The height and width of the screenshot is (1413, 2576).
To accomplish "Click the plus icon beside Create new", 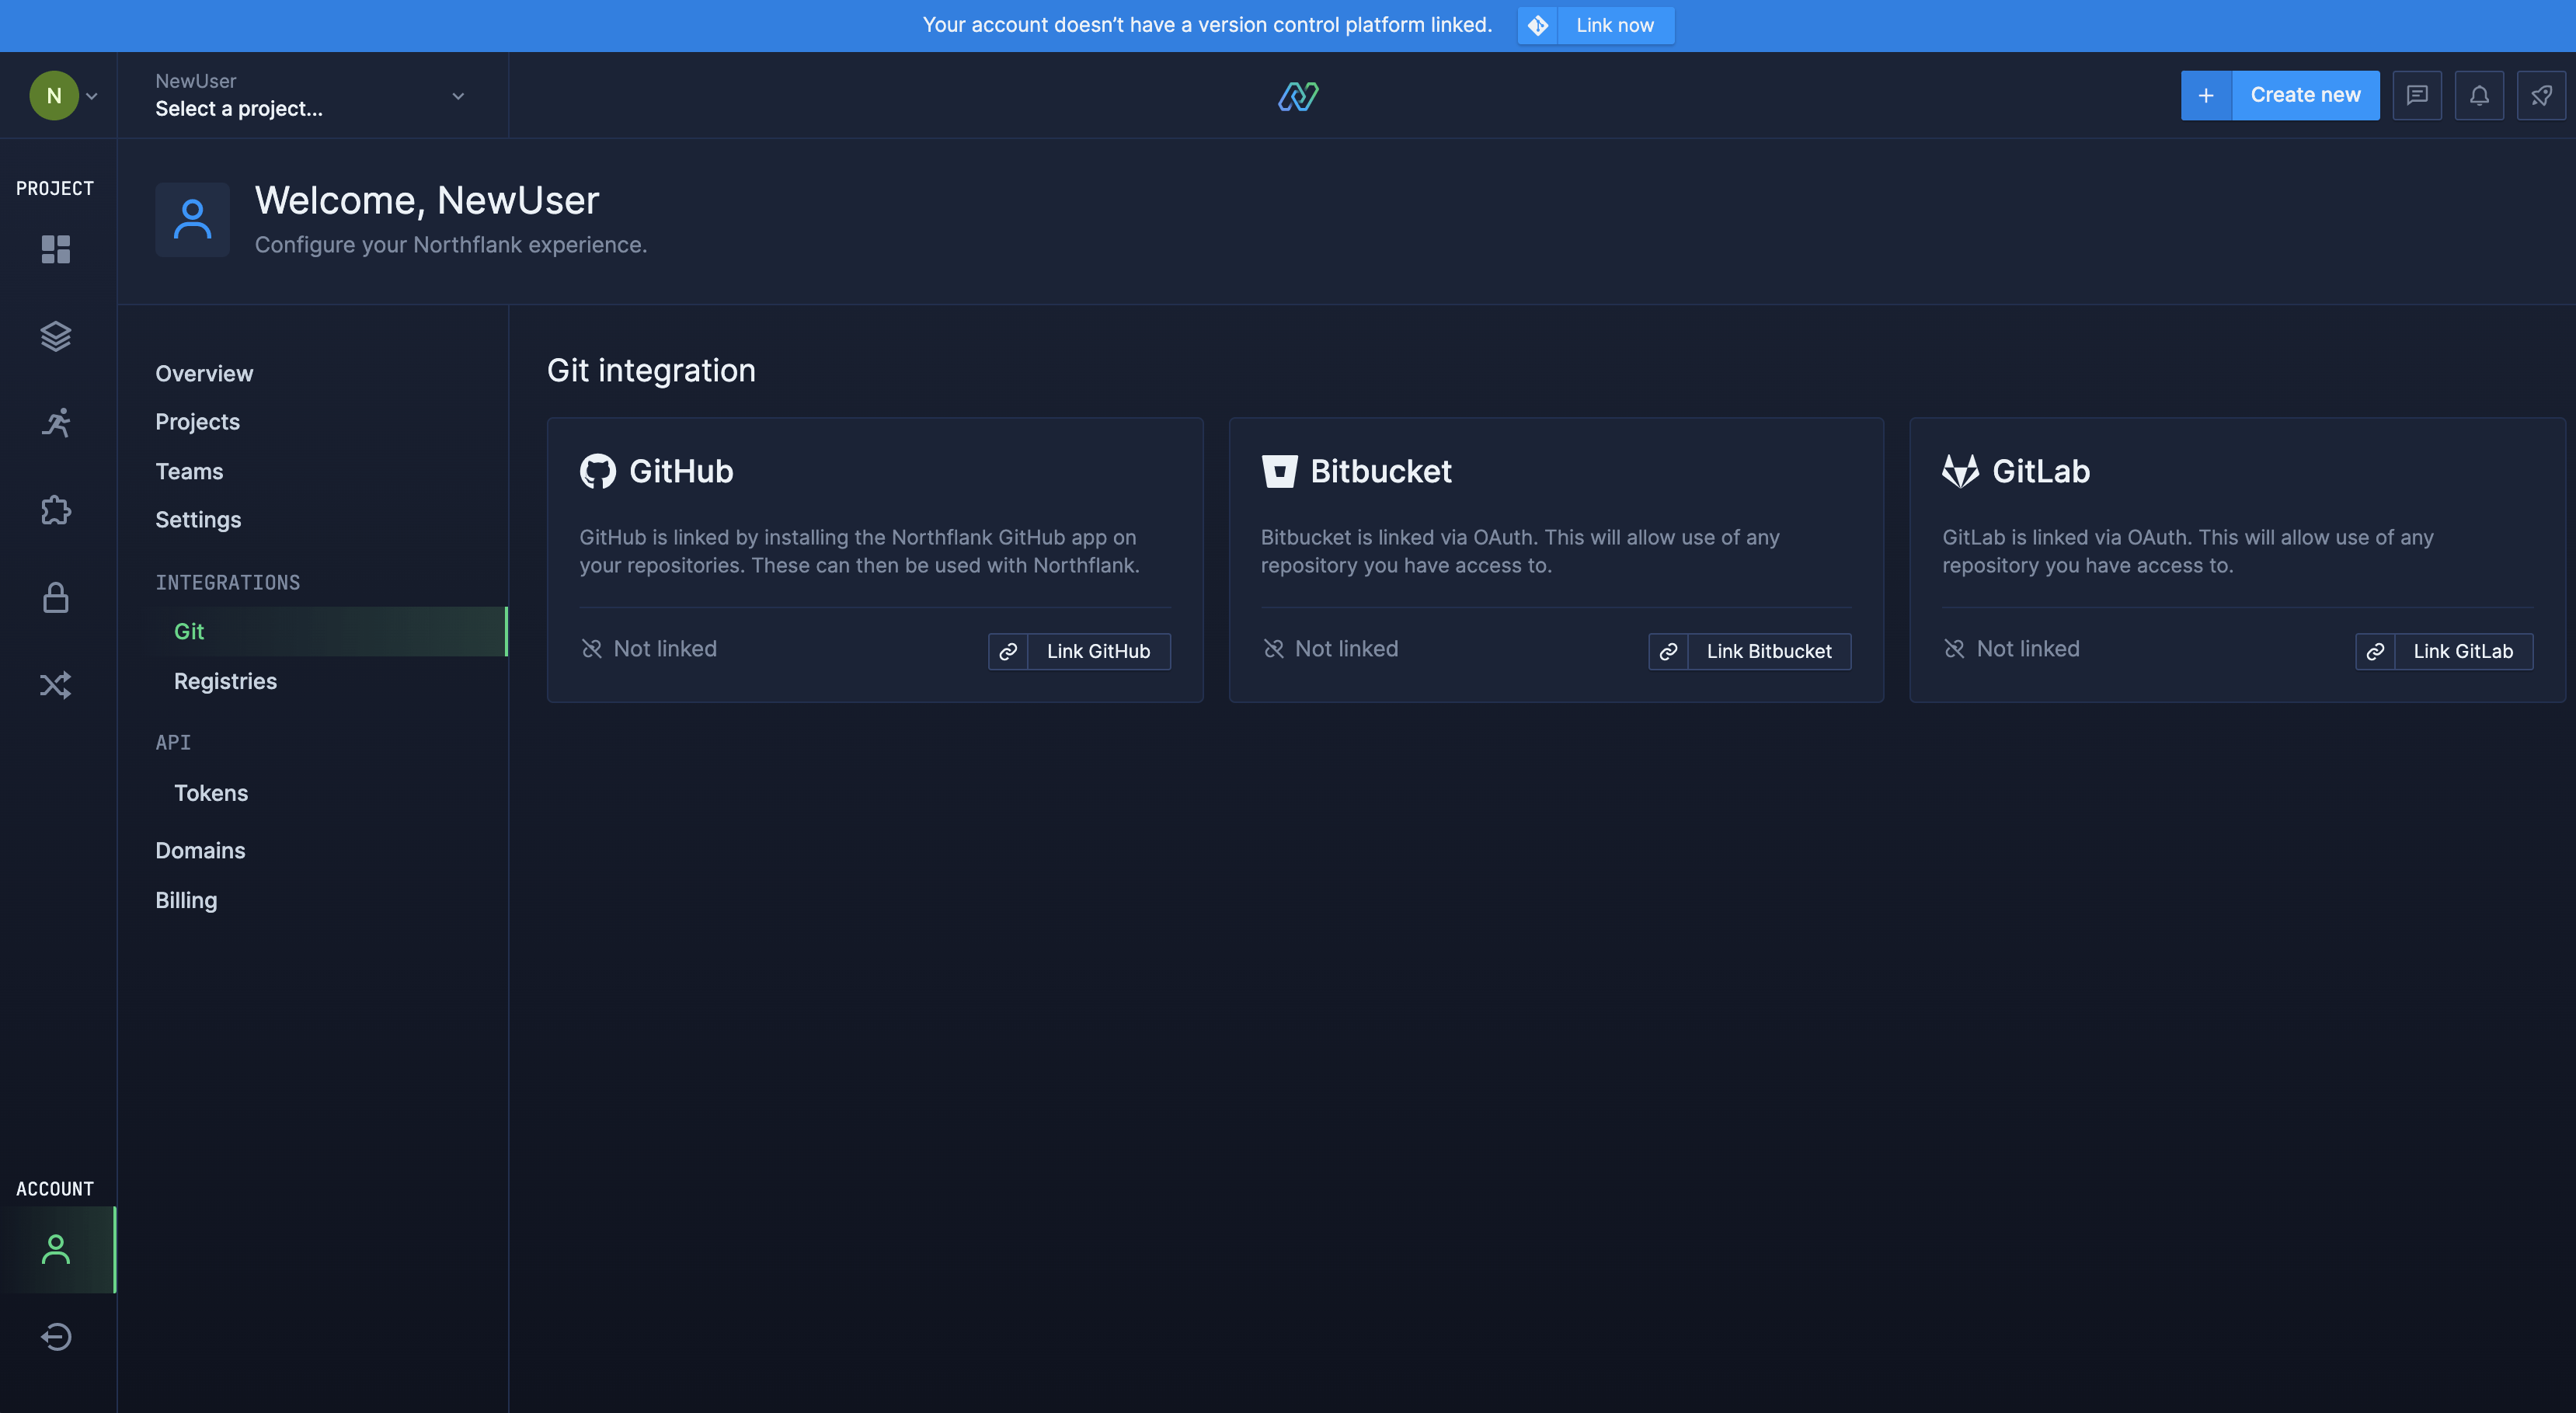I will 2206,95.
